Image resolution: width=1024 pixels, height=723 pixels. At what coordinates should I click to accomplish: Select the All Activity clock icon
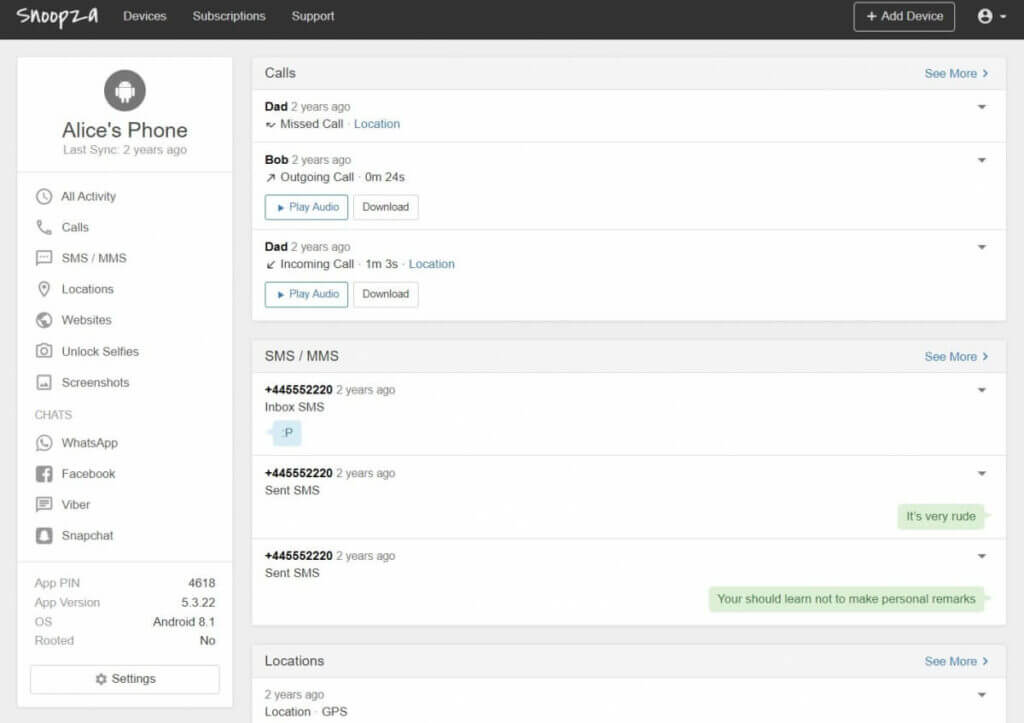pyautogui.click(x=44, y=197)
